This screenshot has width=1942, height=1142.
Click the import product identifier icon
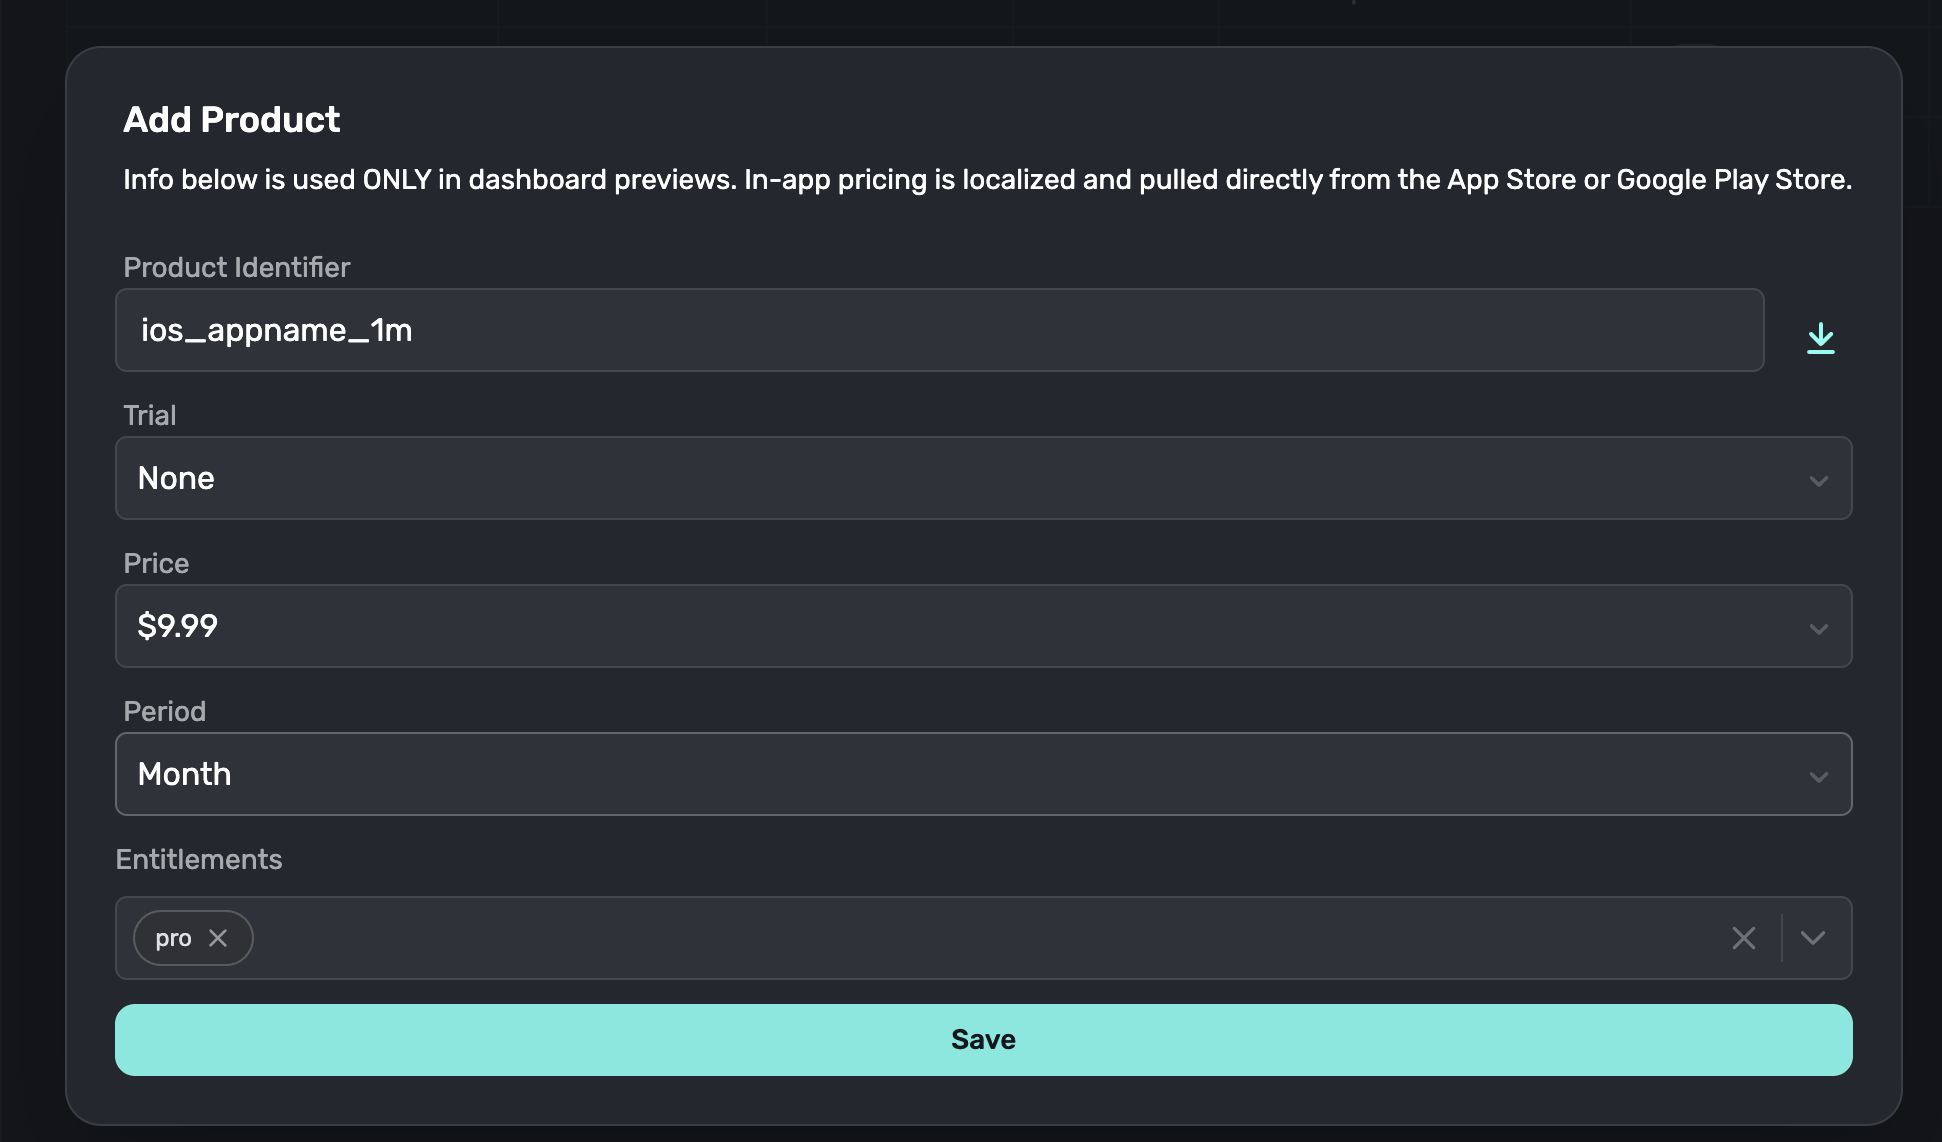pyautogui.click(x=1822, y=337)
